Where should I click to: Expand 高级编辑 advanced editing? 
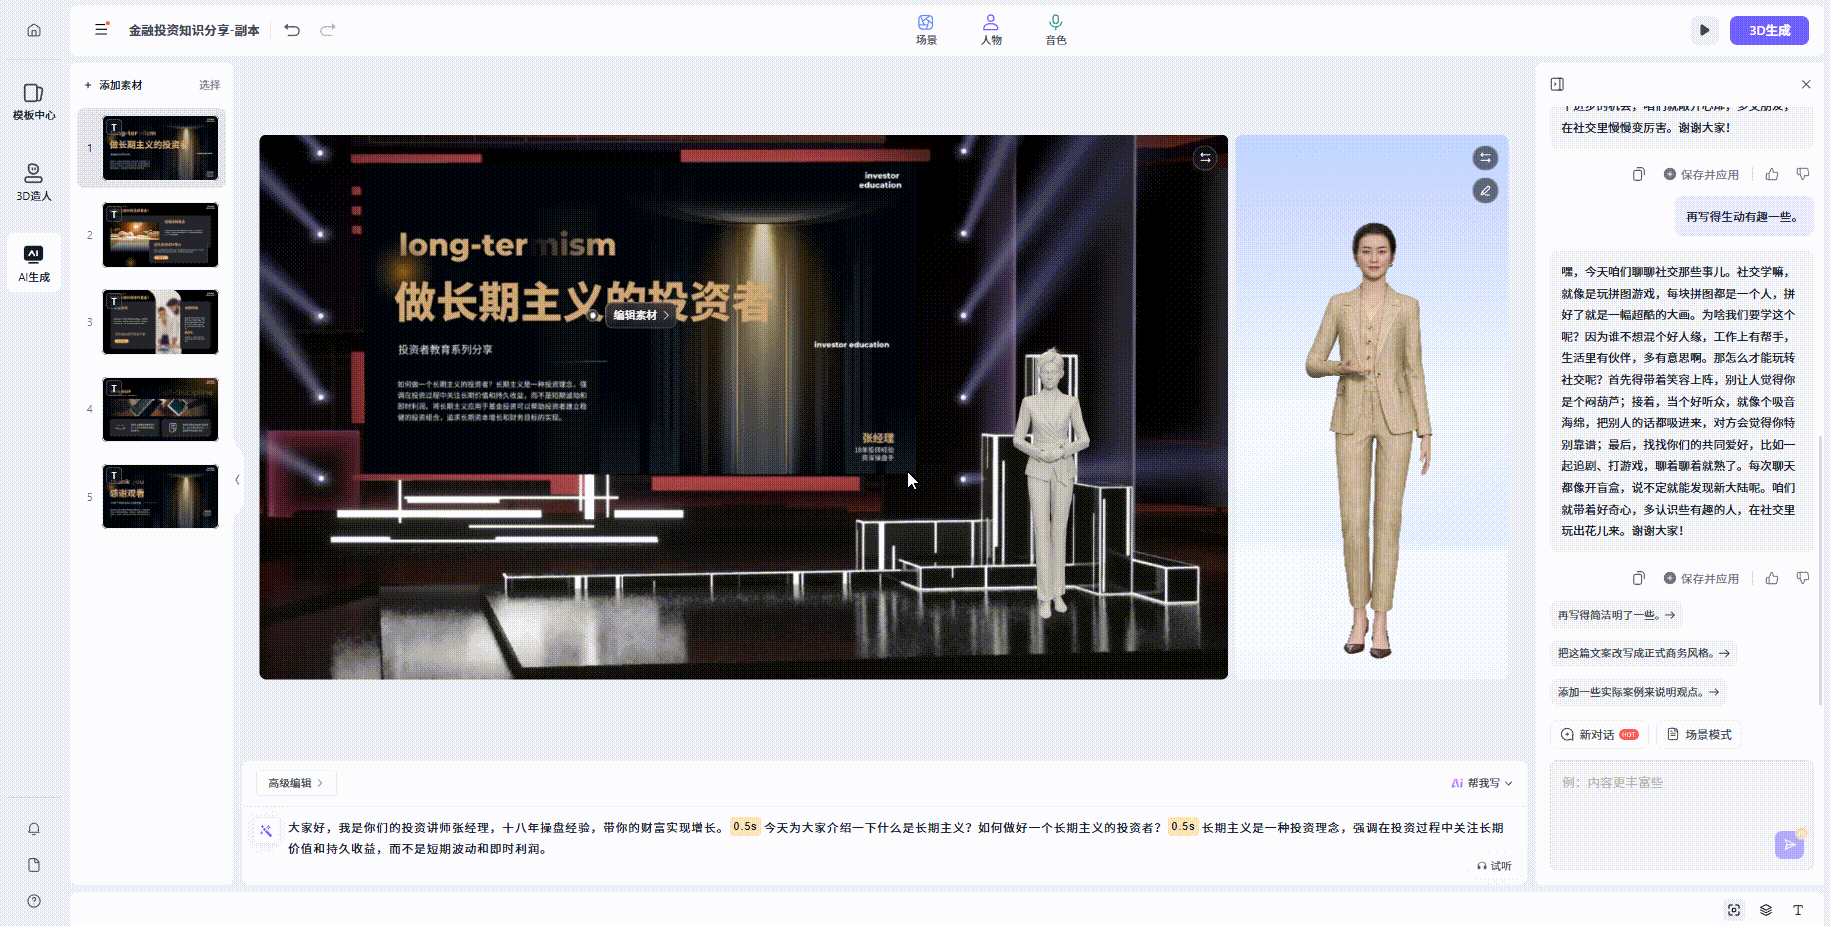click(296, 783)
